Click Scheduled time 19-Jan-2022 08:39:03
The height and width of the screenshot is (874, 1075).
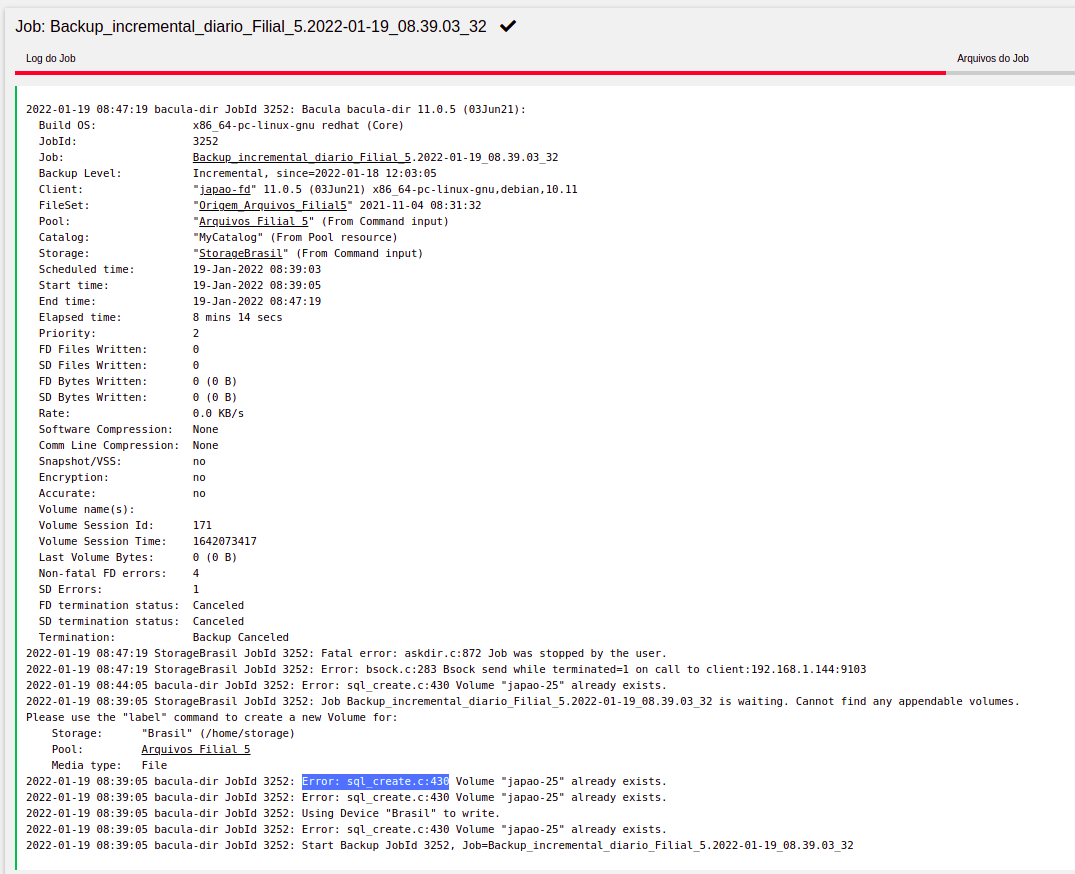pos(257,269)
